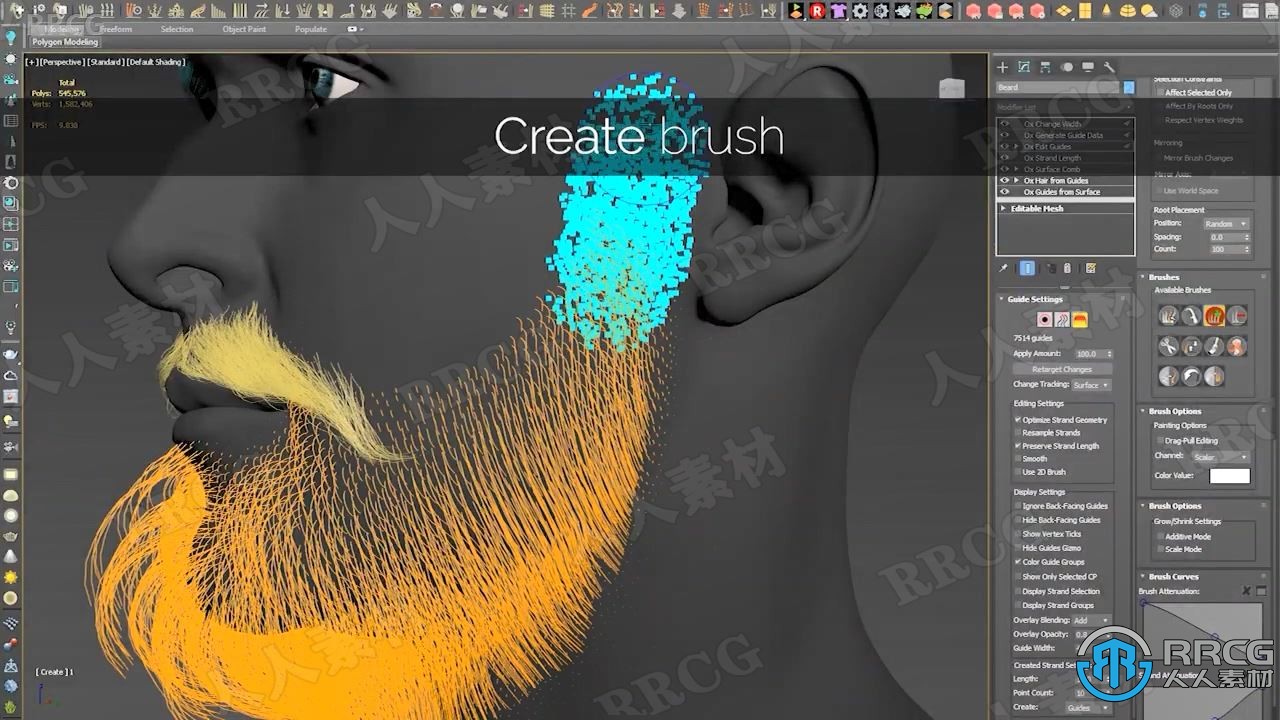Screen dimensions: 1280x720
Task: Select the first comb brush in Available Brushes
Action: pyautogui.click(x=1168, y=316)
